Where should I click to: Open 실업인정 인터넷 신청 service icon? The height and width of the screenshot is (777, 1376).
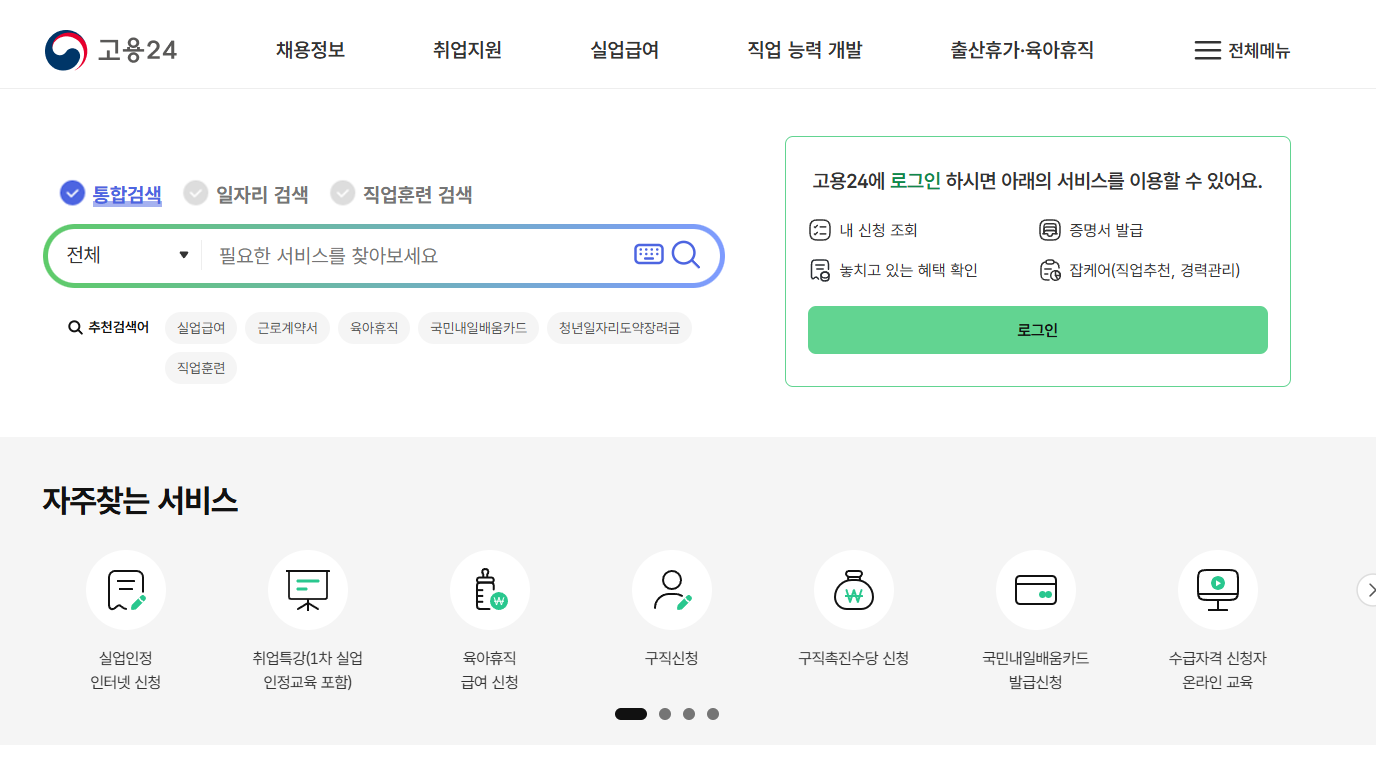[x=126, y=590]
